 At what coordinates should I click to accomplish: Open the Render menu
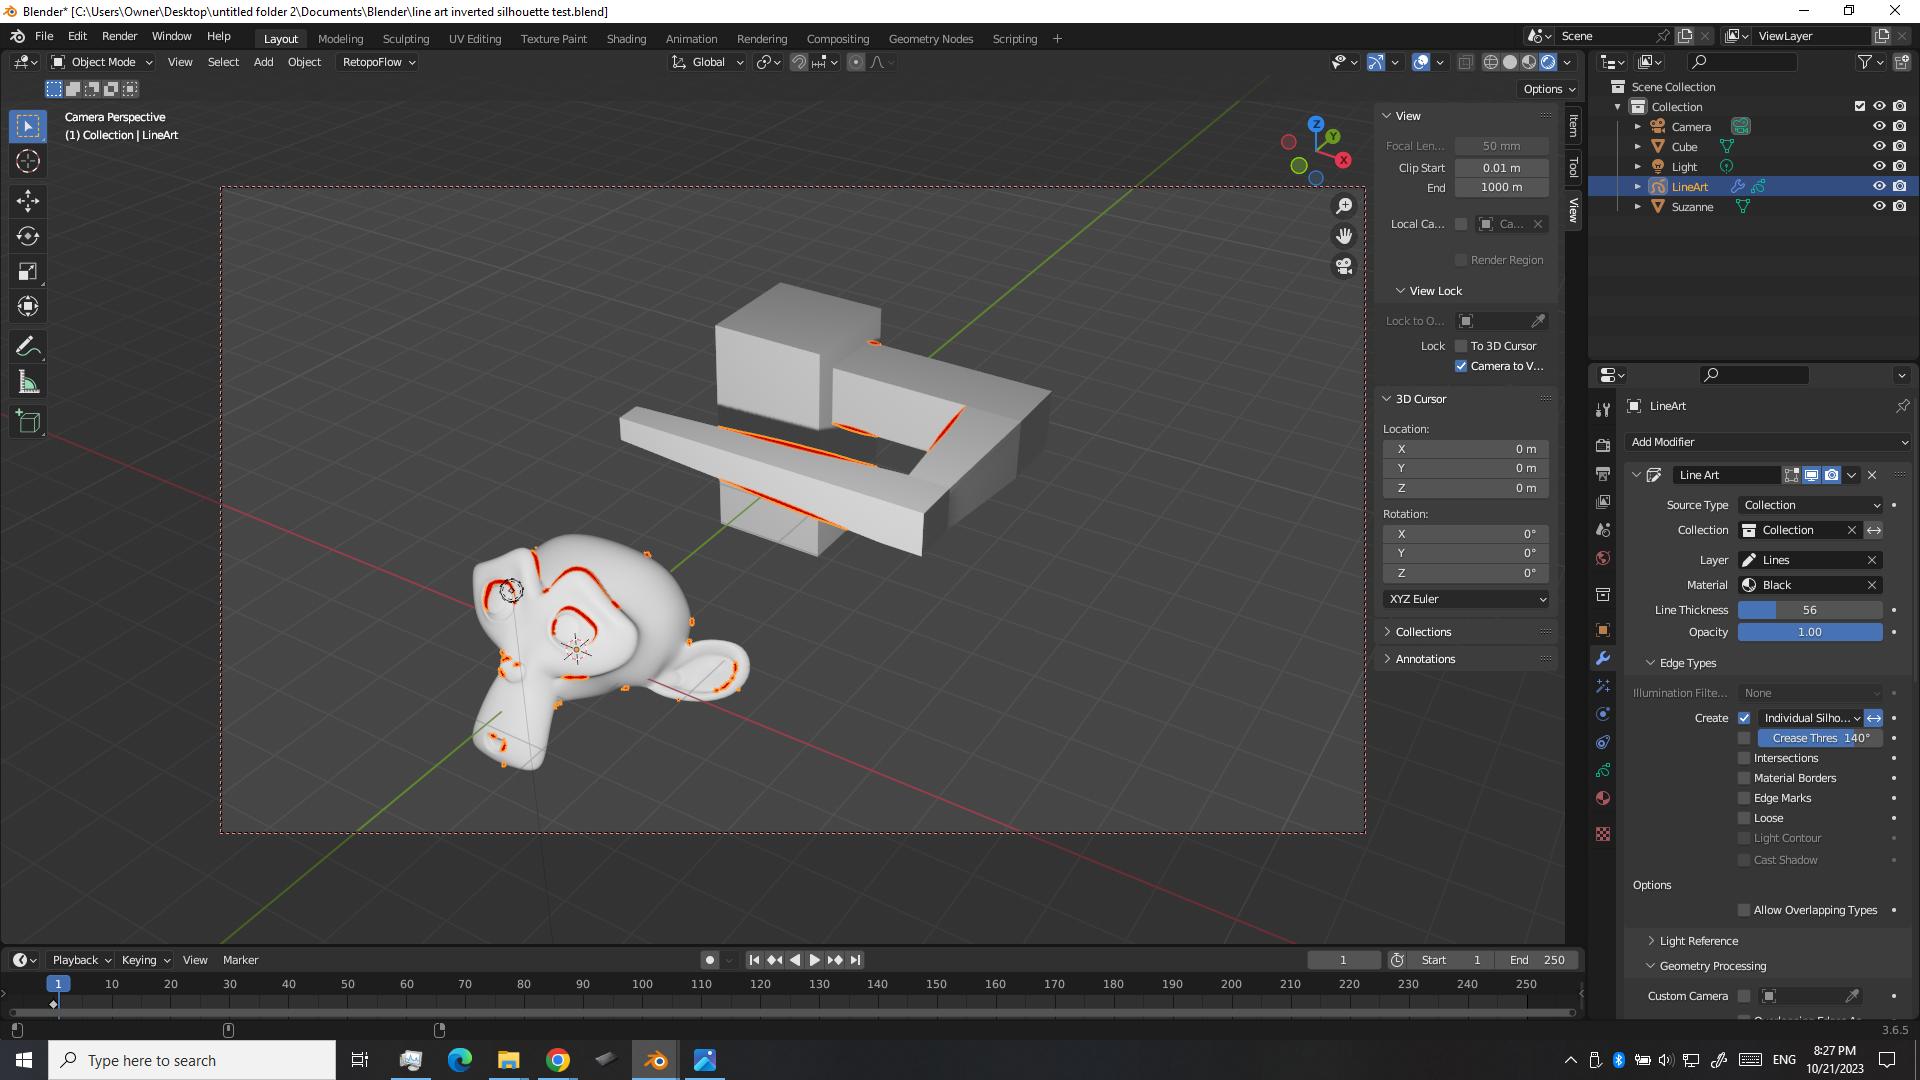[x=119, y=36]
